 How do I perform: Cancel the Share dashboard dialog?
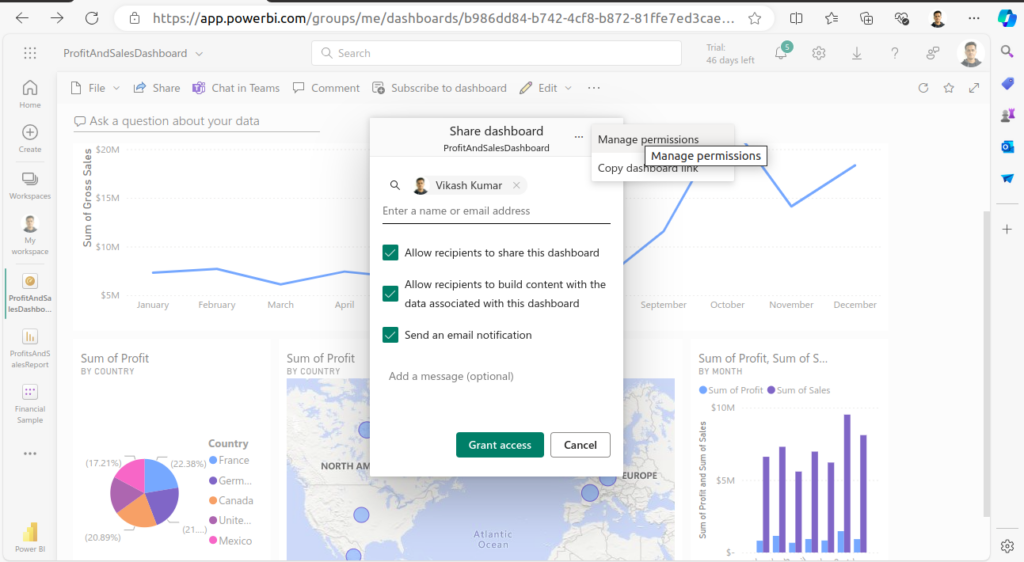pyautogui.click(x=580, y=445)
